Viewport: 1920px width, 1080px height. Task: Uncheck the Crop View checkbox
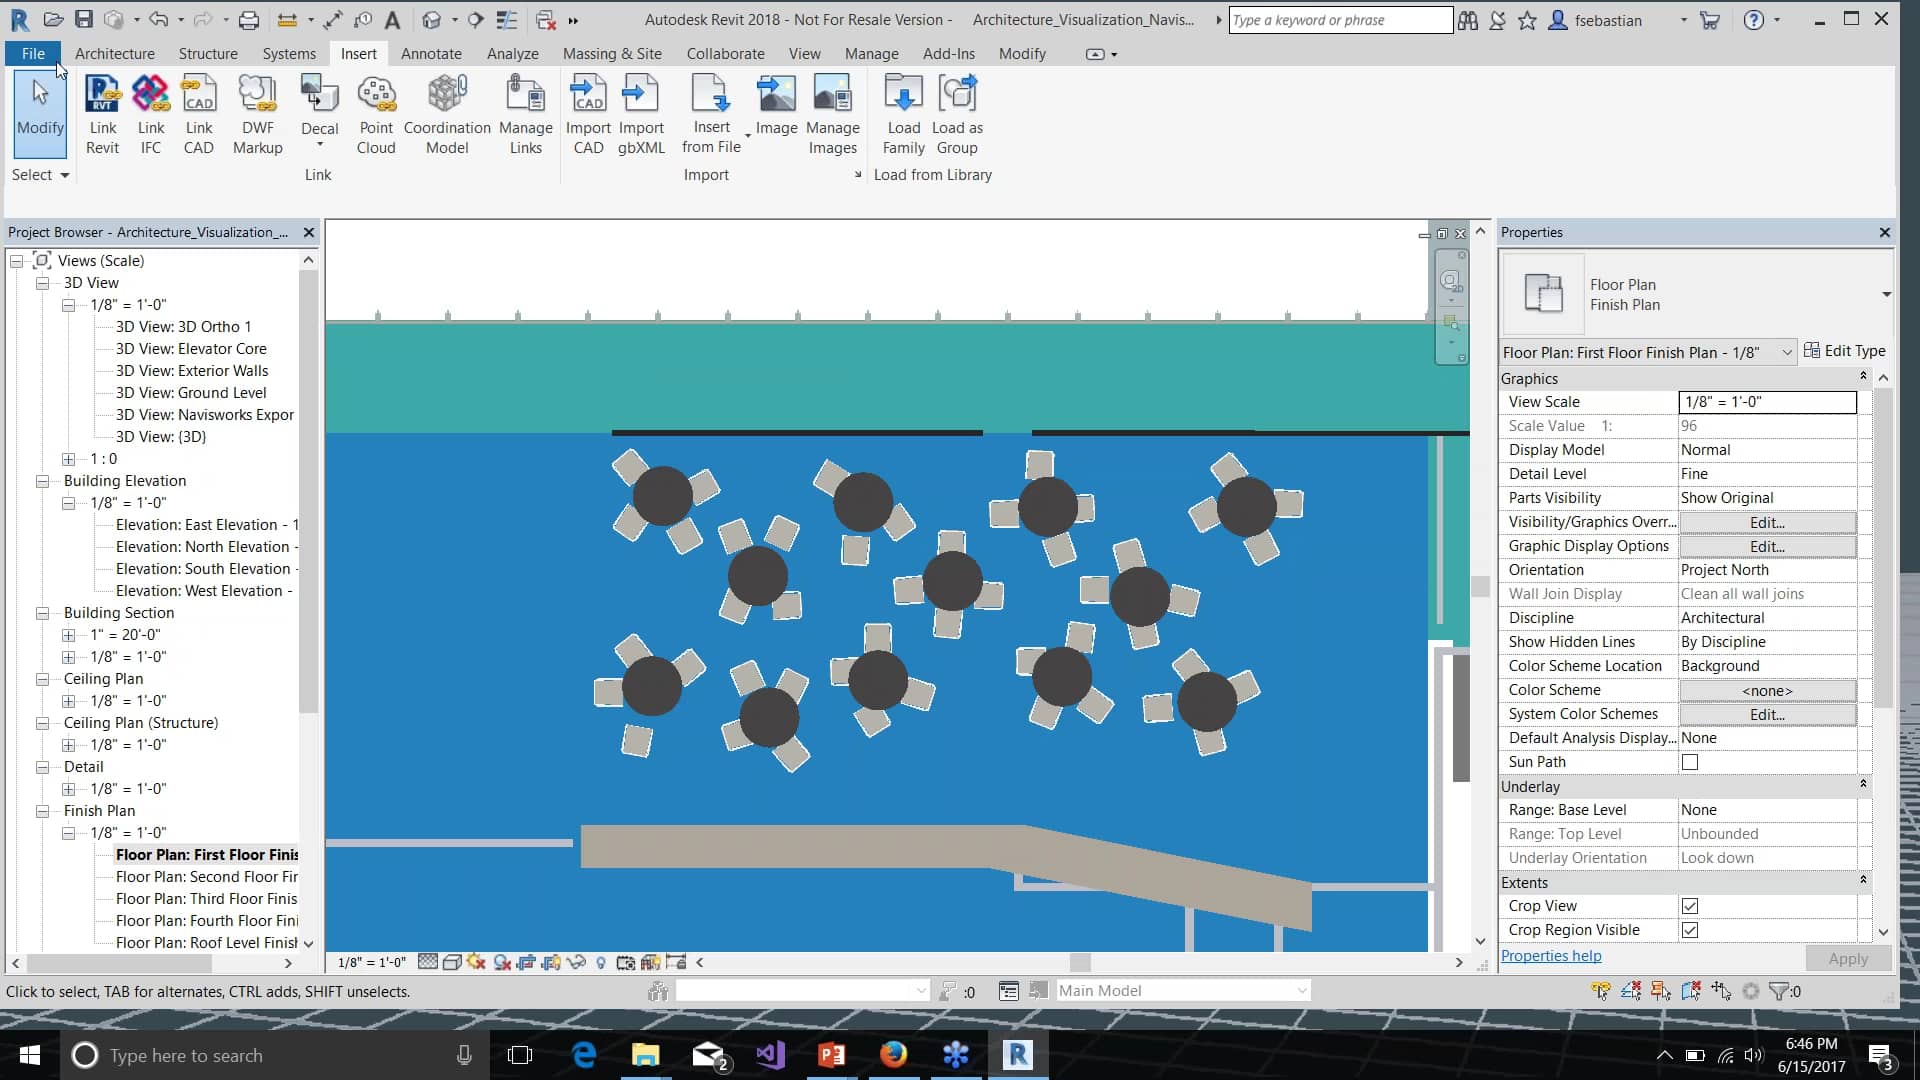1690,906
